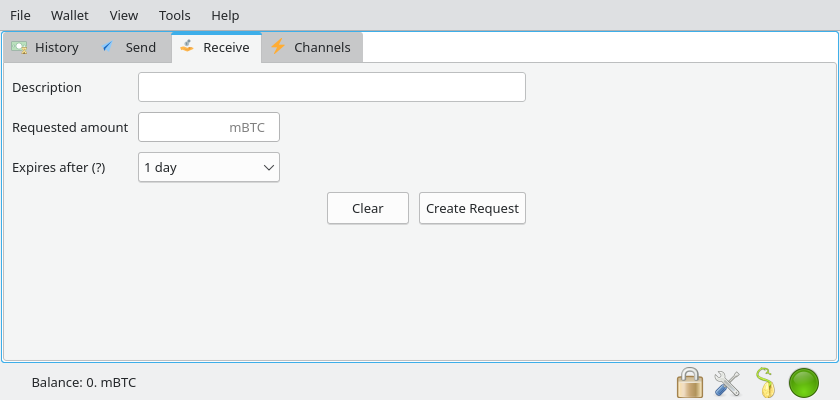
Task: Focus the Description text field
Action: click(x=331, y=87)
